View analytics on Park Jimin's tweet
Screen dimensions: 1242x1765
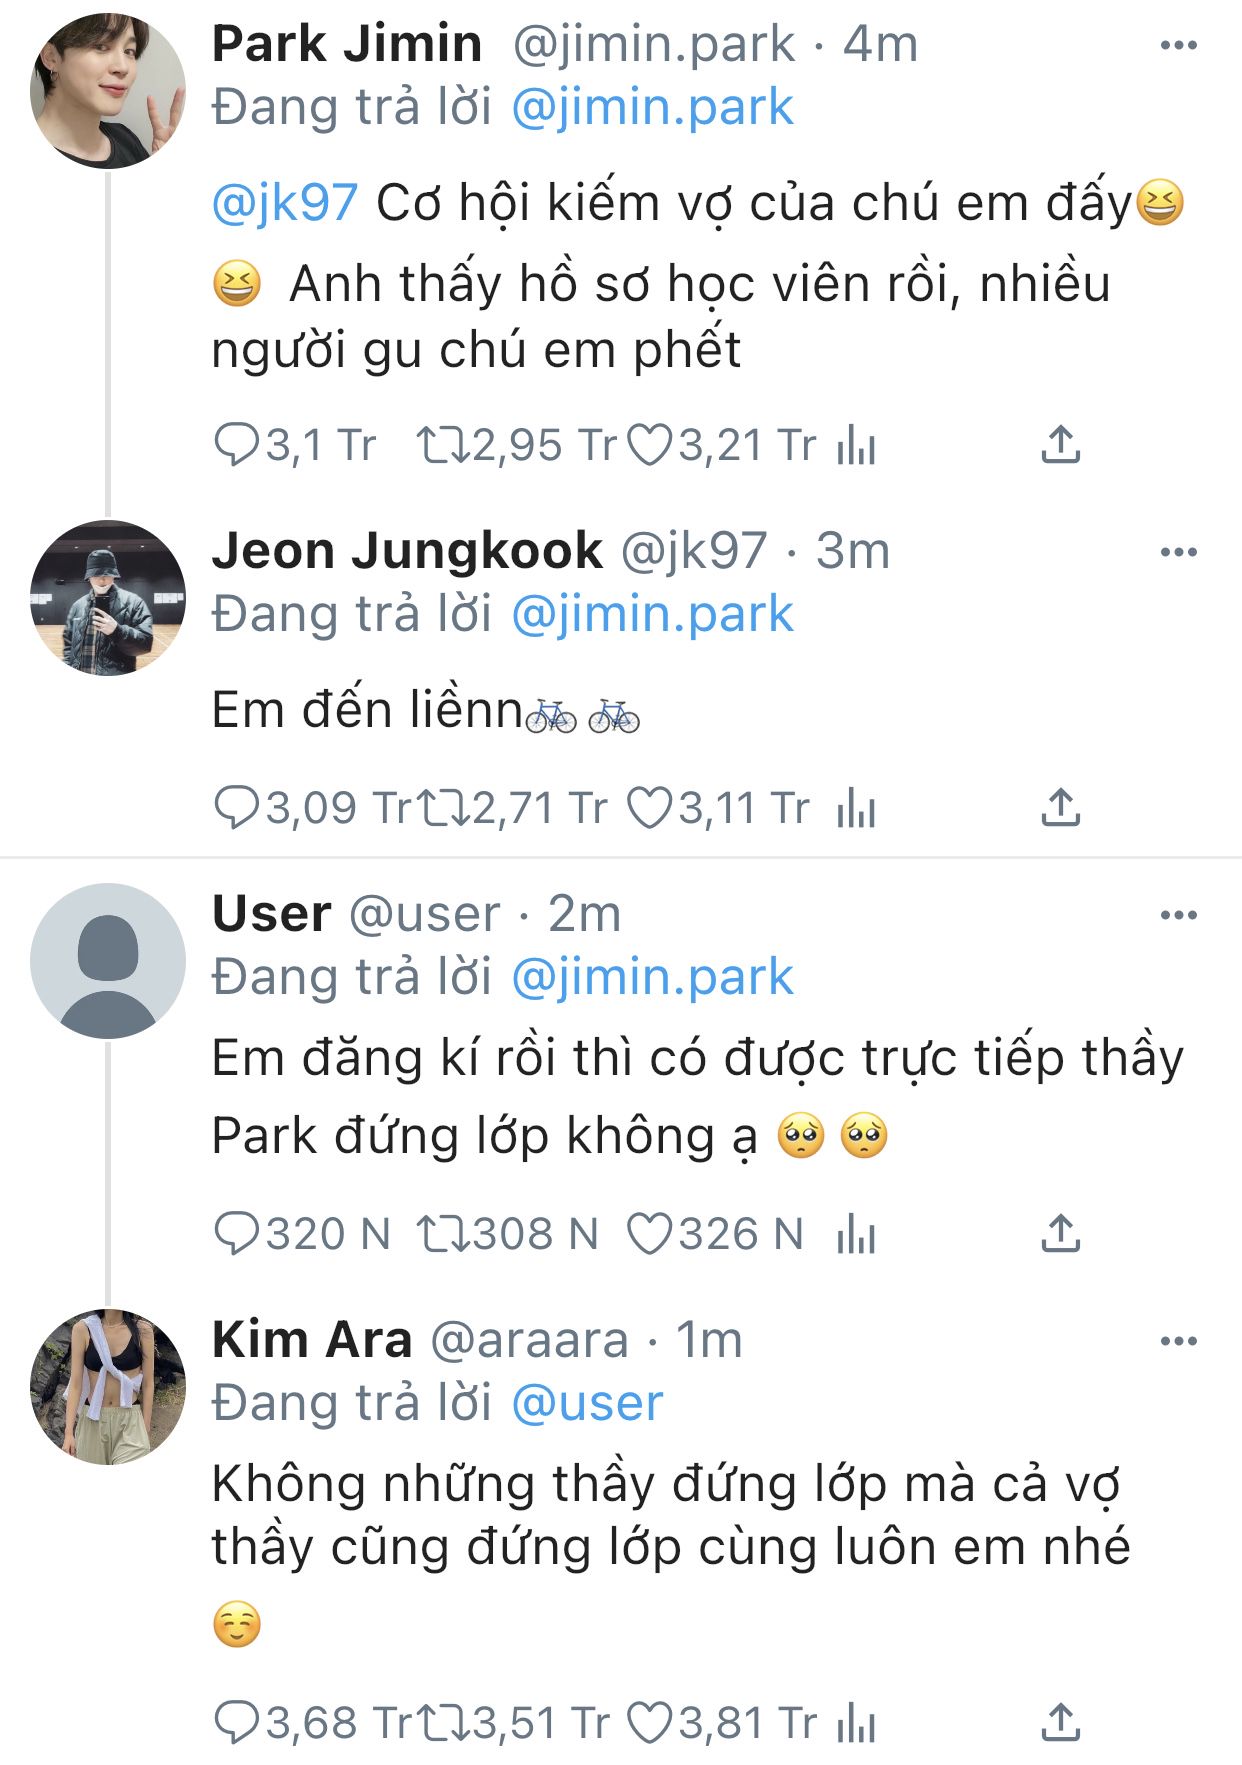pos(856,445)
